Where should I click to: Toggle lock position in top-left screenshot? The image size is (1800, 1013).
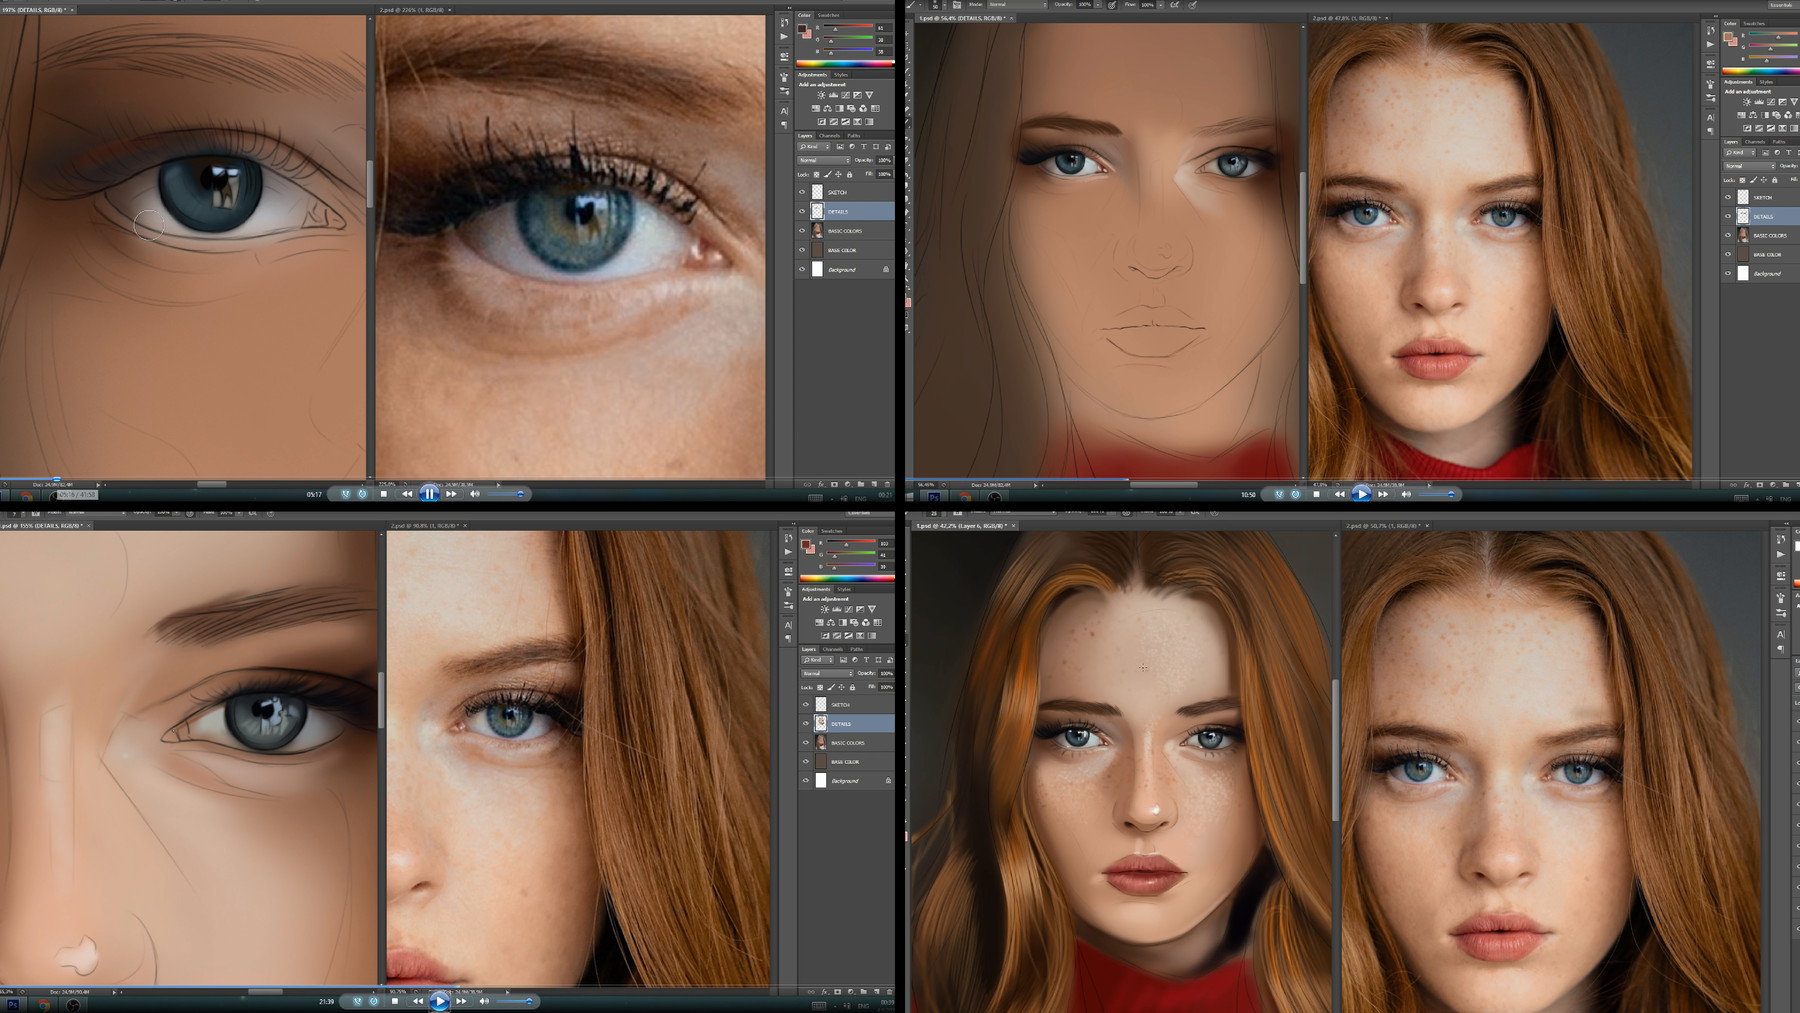pyautogui.click(x=838, y=174)
